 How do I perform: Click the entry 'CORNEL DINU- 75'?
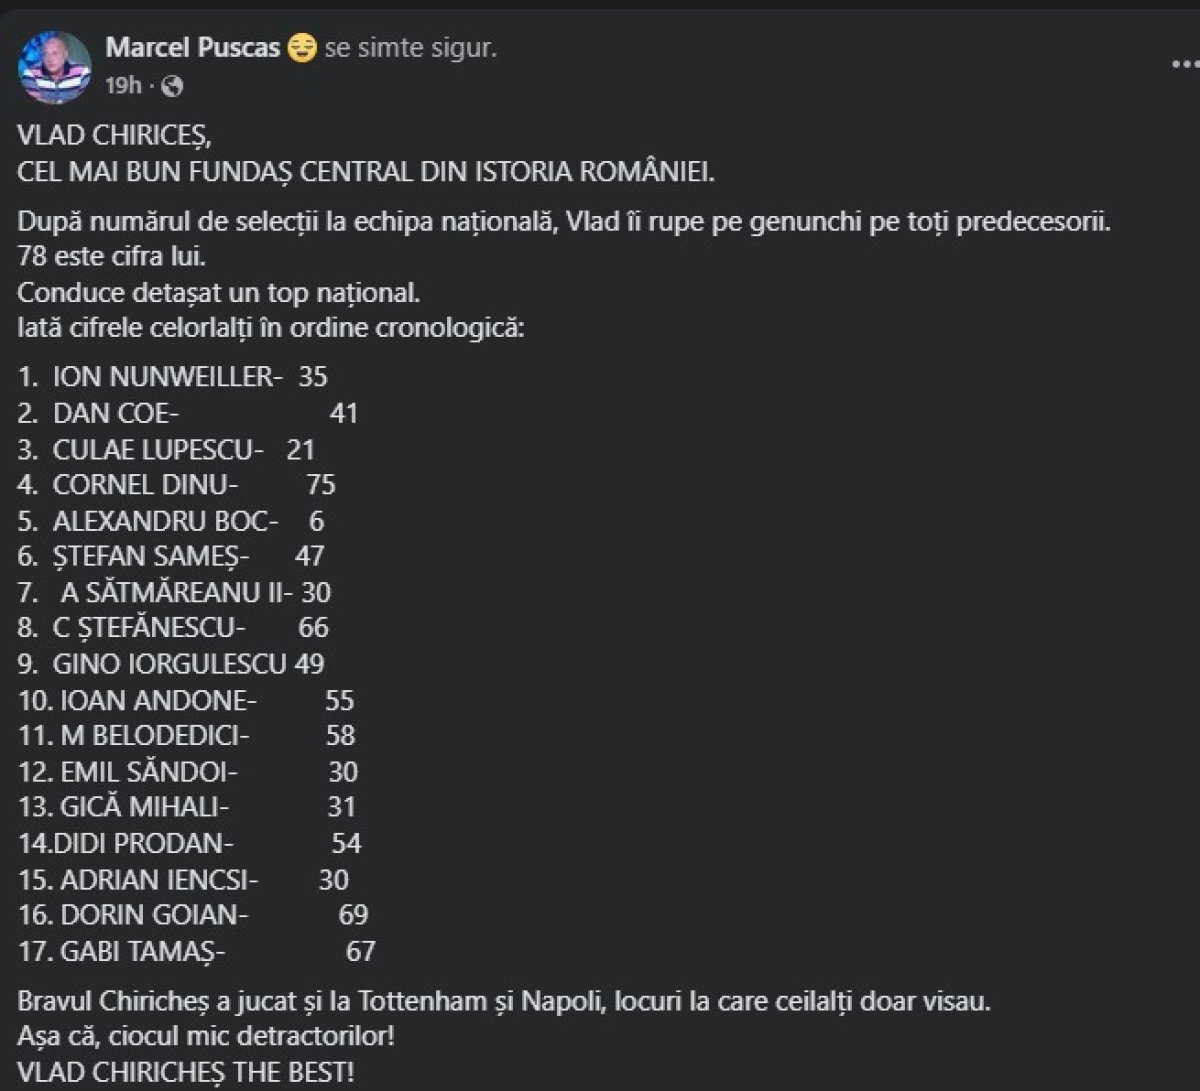[175, 487]
